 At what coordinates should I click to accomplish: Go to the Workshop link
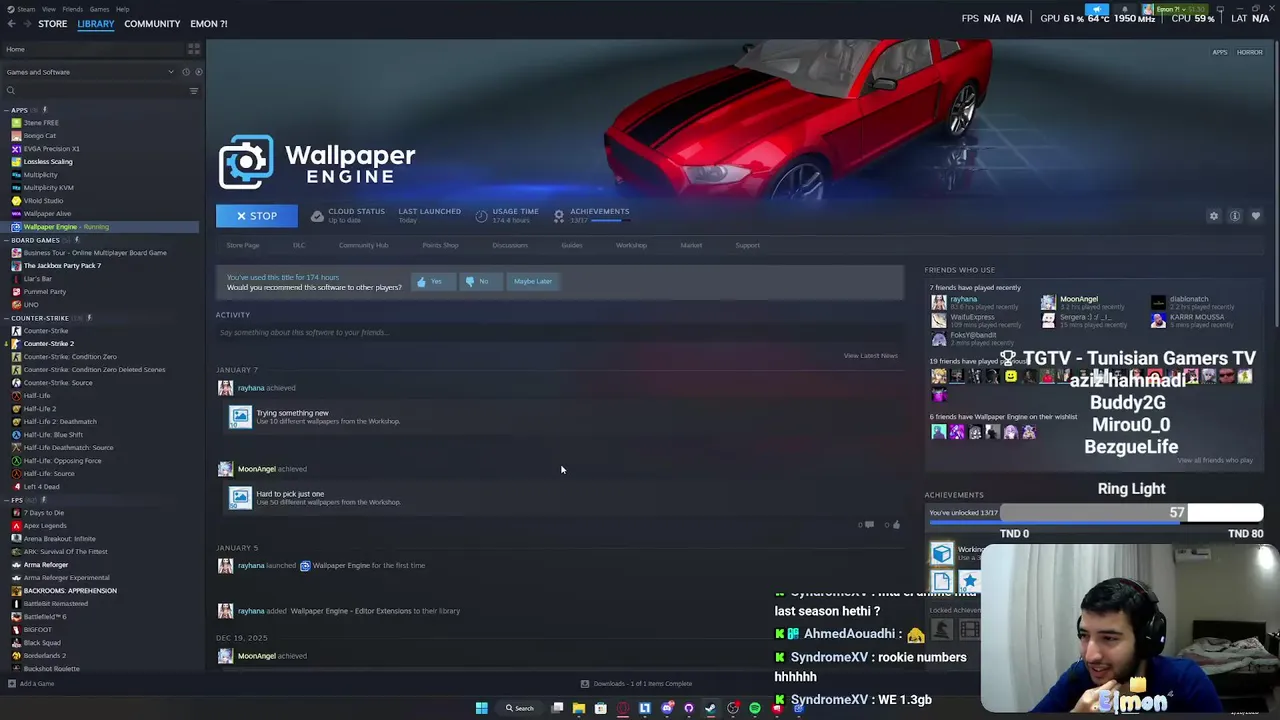click(x=631, y=245)
